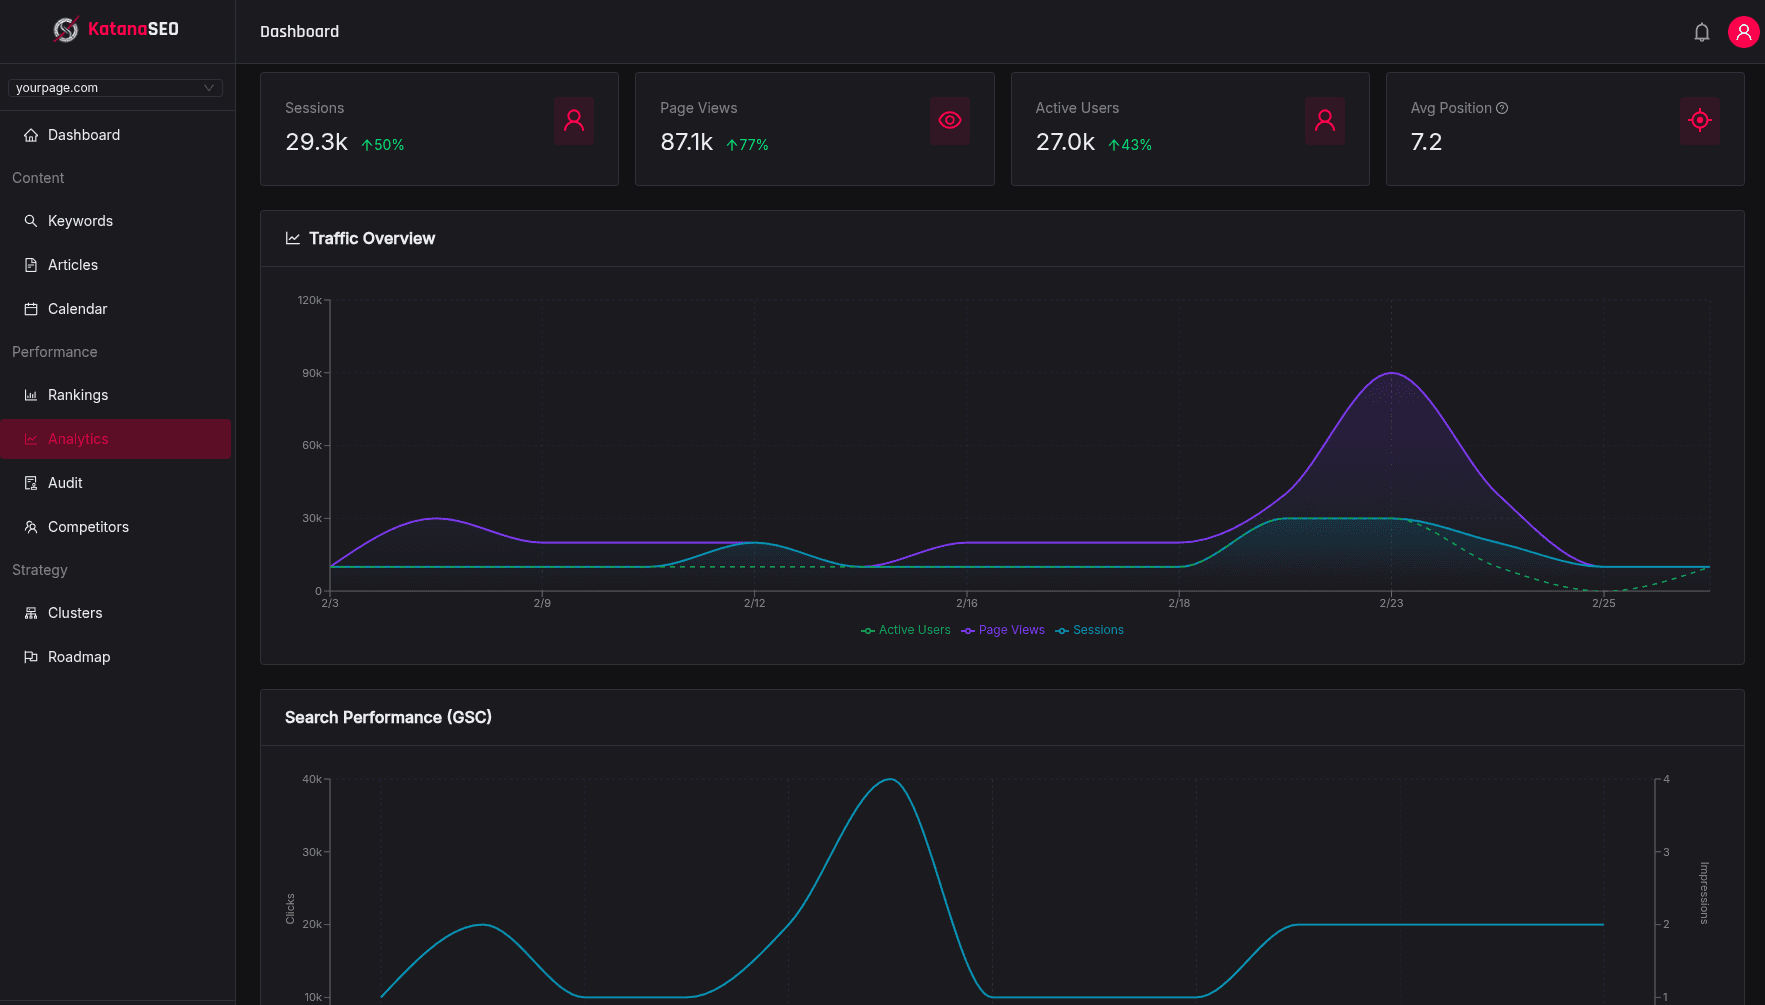This screenshot has width=1765, height=1005.
Task: Click the Sessions user icon on stats card
Action: pyautogui.click(x=574, y=121)
